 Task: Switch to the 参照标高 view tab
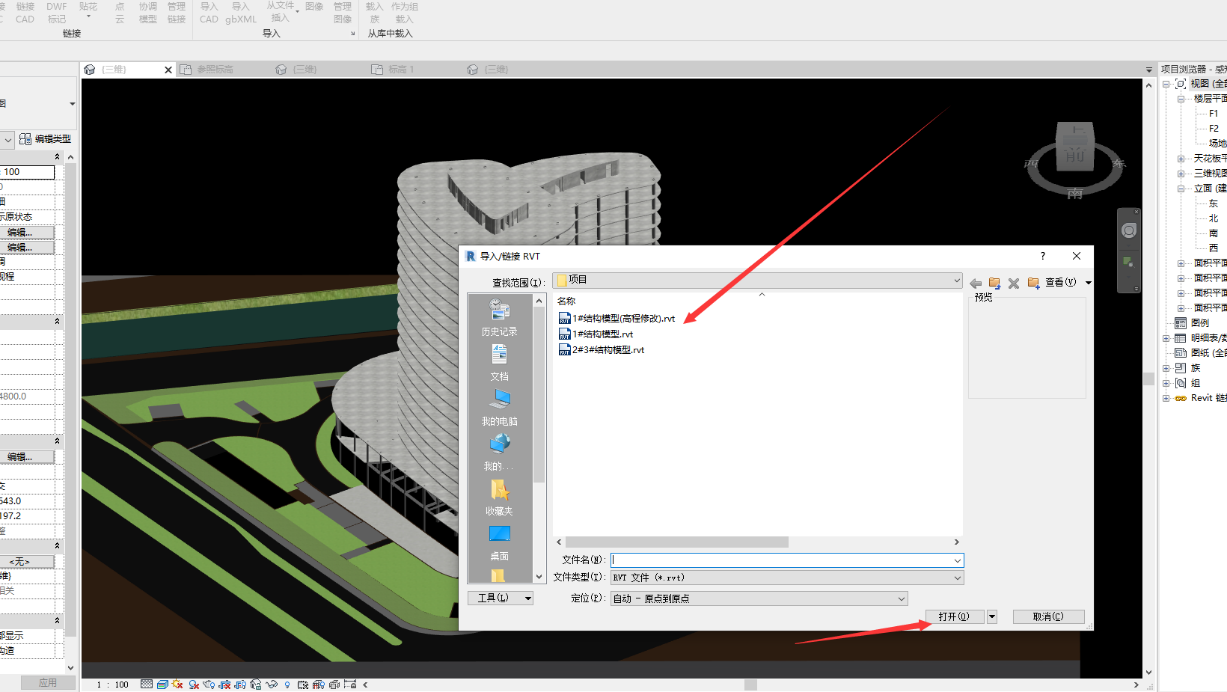tap(214, 69)
